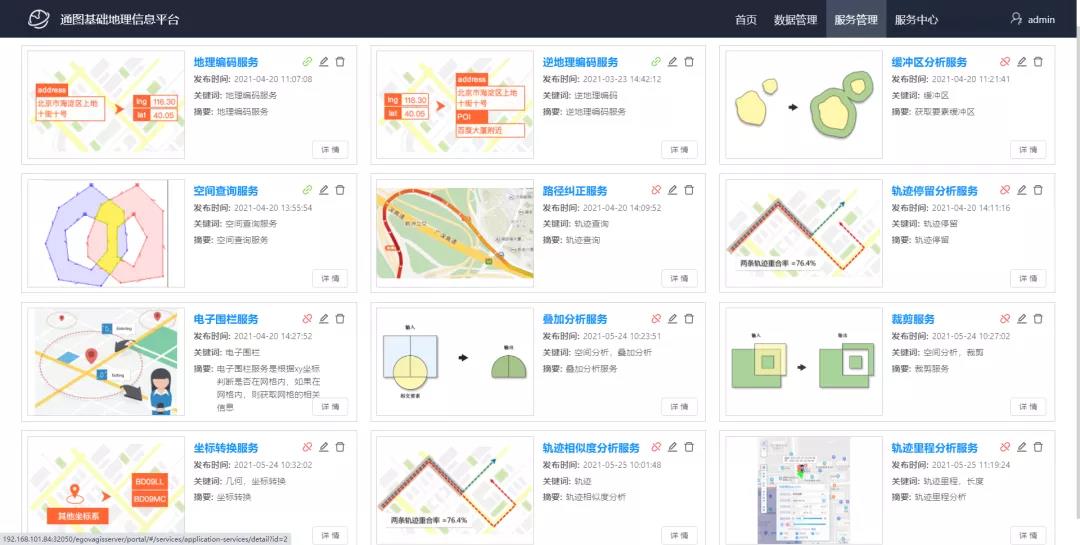The width and height of the screenshot is (1080, 545).
Task: Delete the 逆地理编码服务 card via trash icon
Action: point(688,62)
